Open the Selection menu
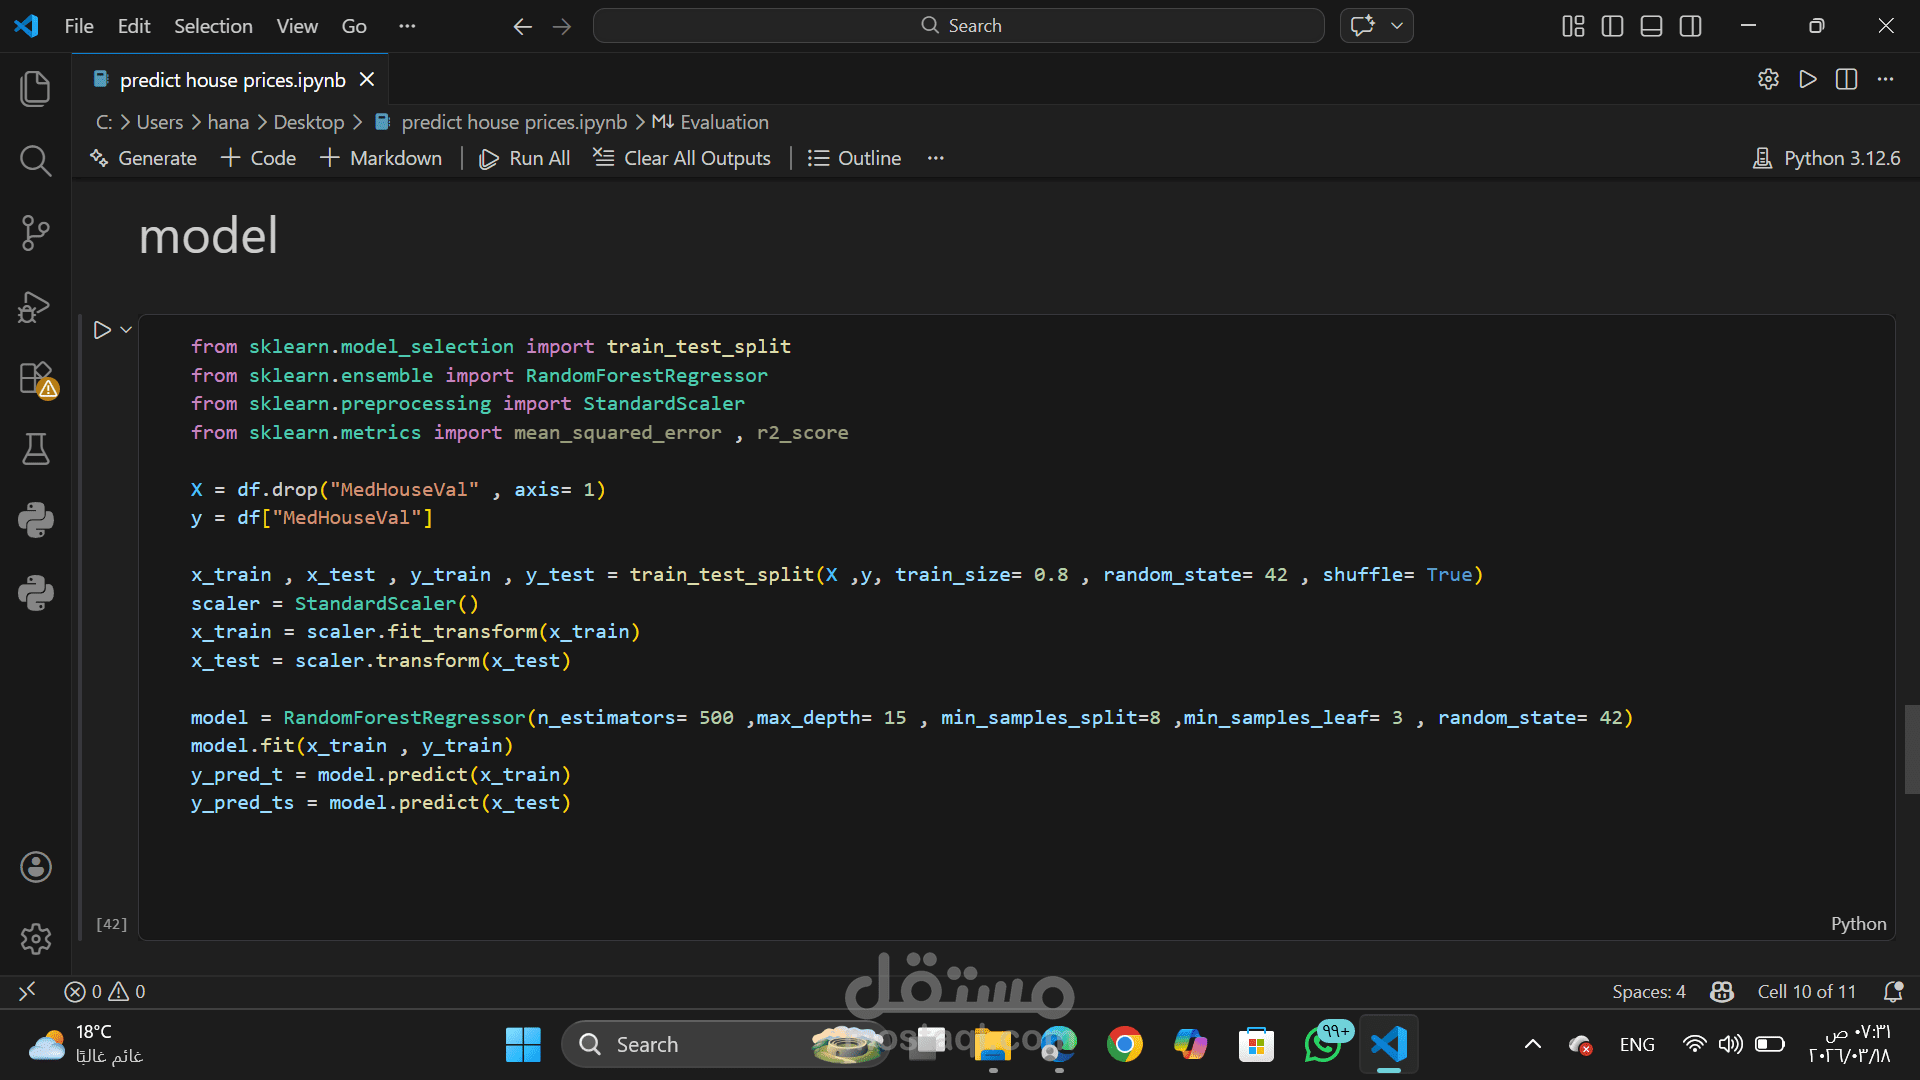Viewport: 1920px width, 1080px height. (213, 26)
